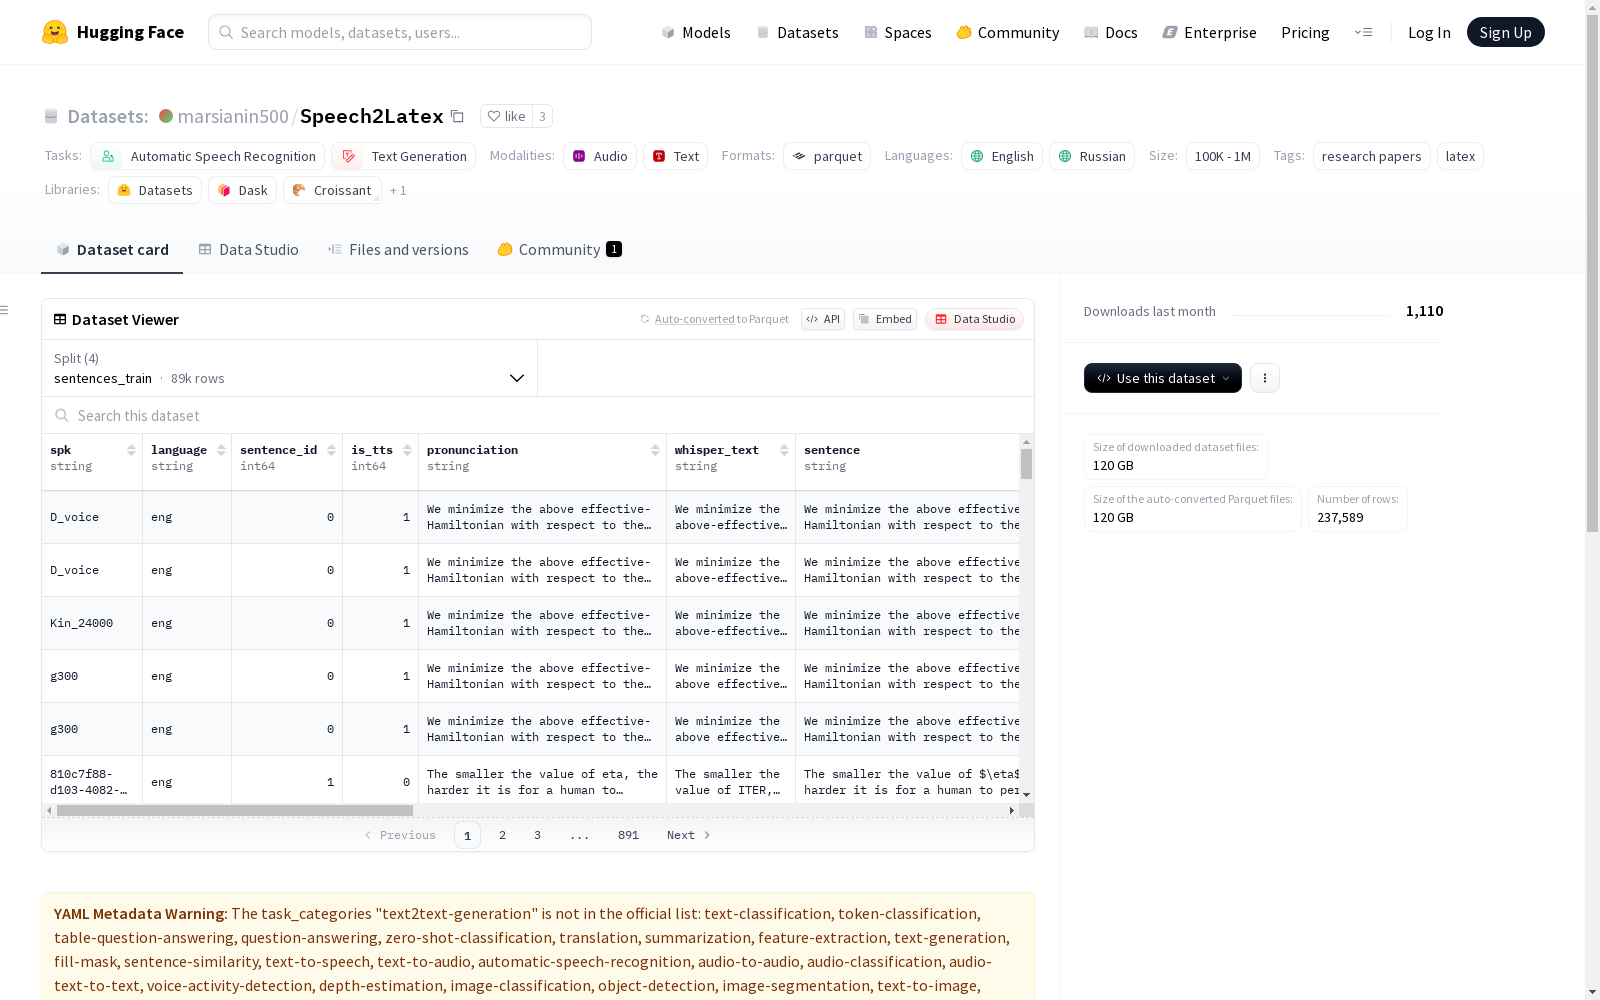The height and width of the screenshot is (1000, 1600).
Task: Expand the Split sentences_train dropdown
Action: pos(289,368)
